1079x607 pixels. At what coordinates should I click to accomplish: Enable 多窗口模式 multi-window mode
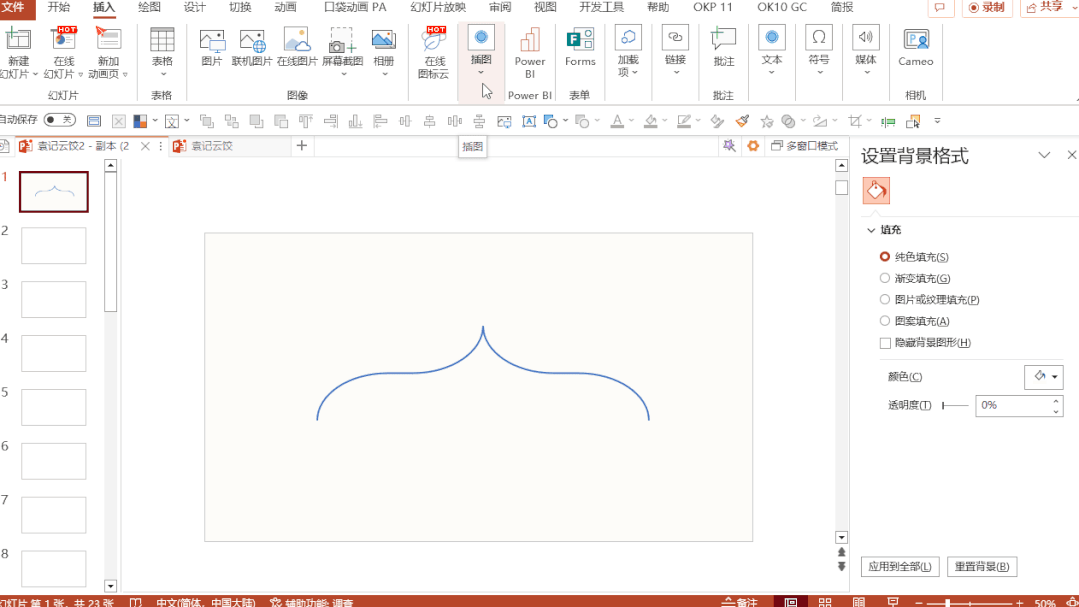804,146
